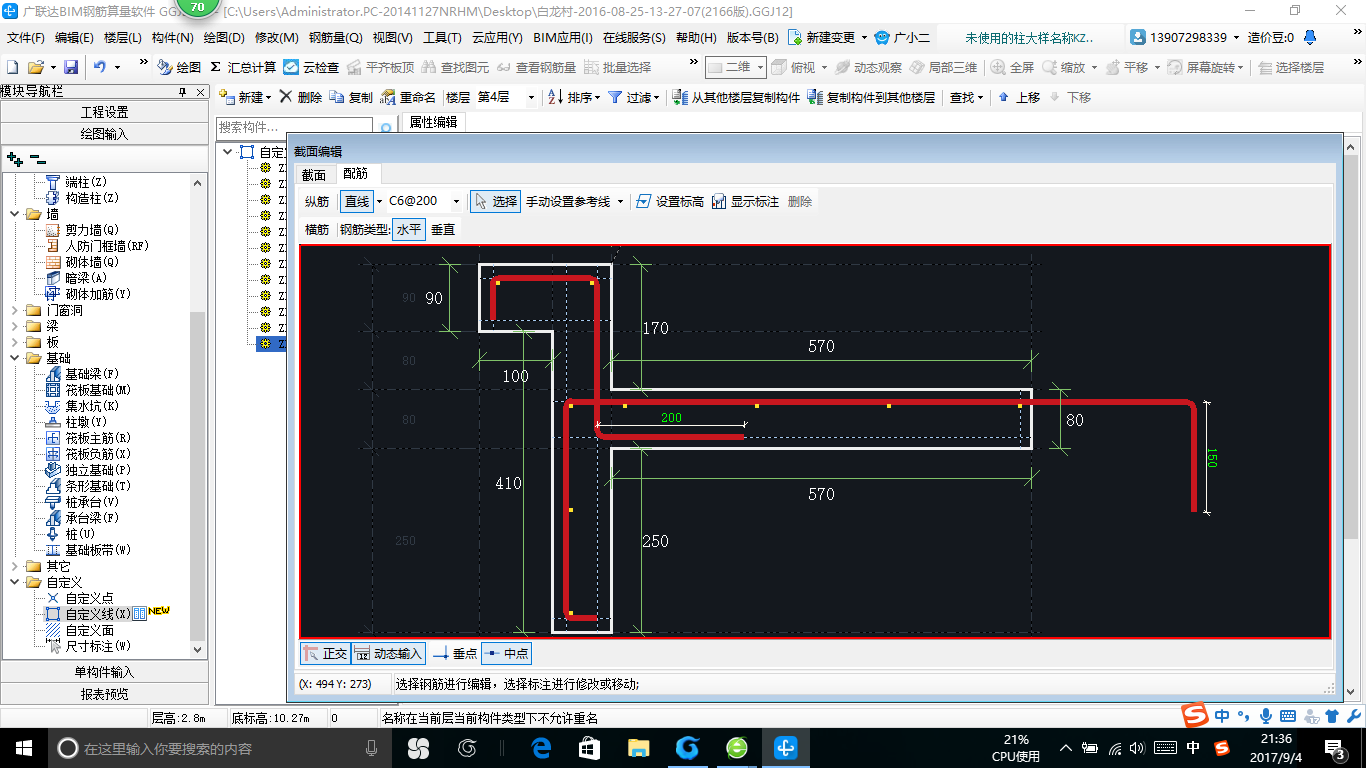Click the 单构件输入 panel button
1366x768 pixels.
pos(105,672)
